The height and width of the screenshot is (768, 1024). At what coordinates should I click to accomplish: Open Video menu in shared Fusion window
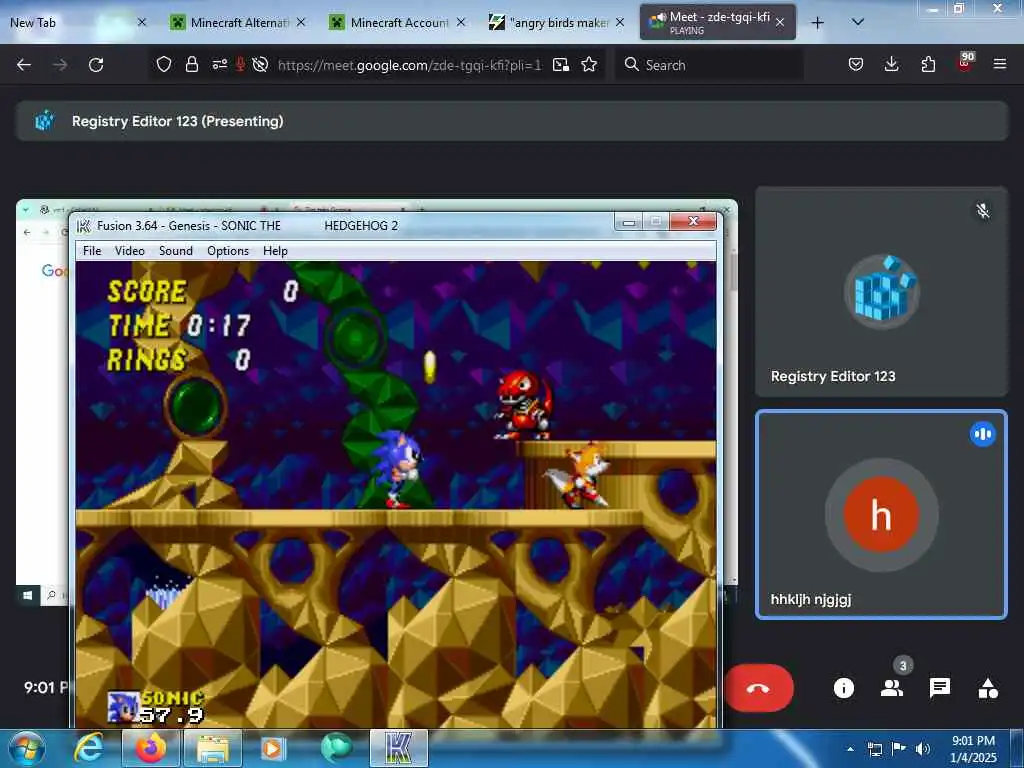(130, 251)
